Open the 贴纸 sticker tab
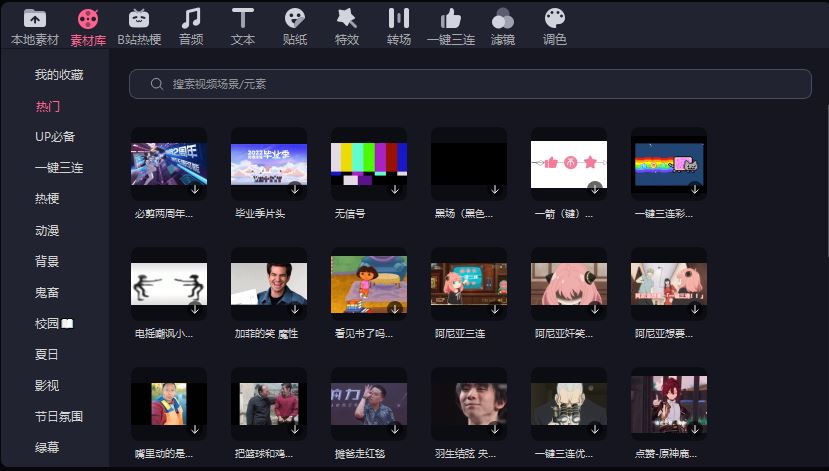 294,26
